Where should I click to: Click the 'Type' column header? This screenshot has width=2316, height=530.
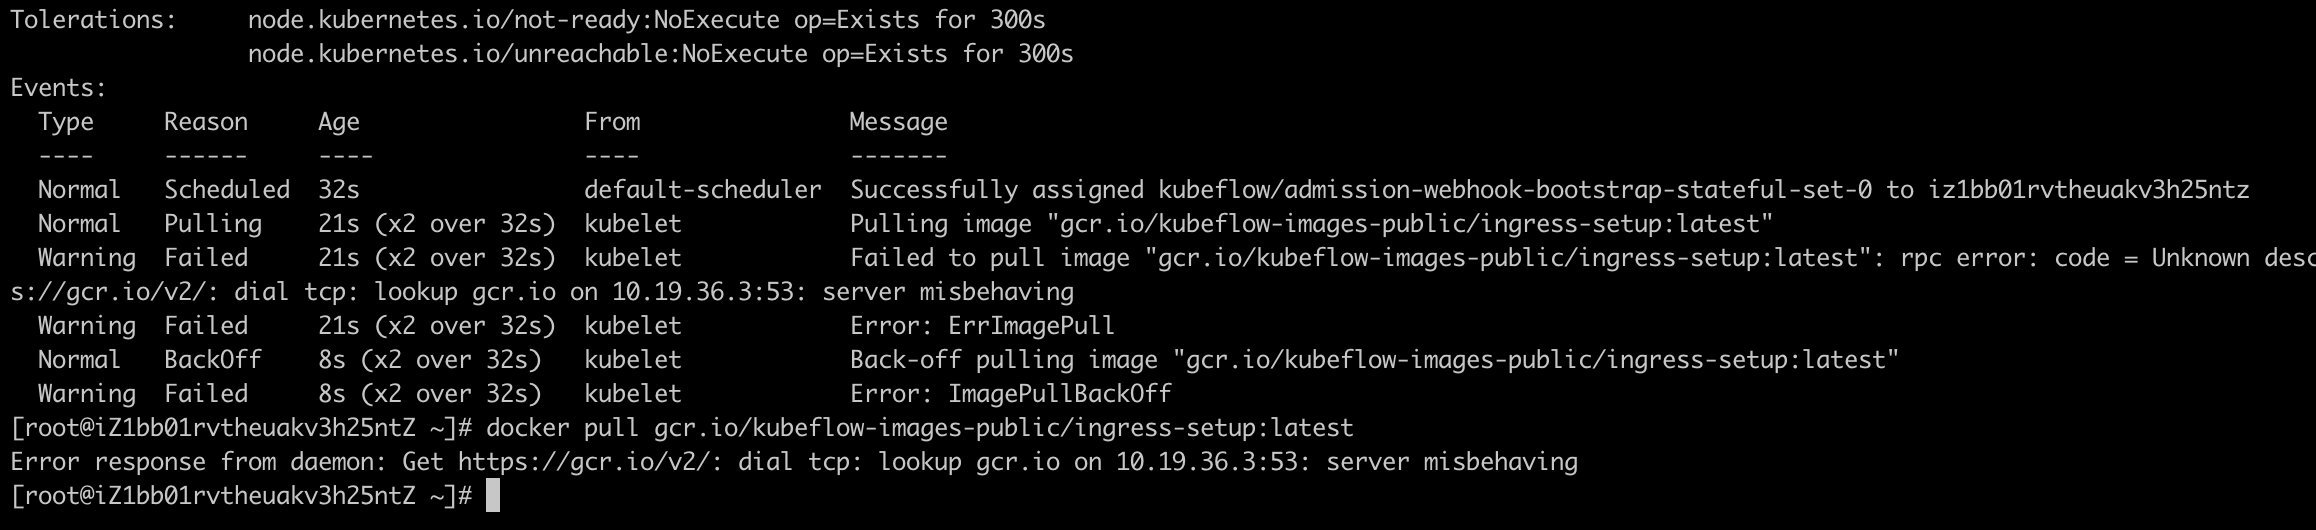point(66,123)
